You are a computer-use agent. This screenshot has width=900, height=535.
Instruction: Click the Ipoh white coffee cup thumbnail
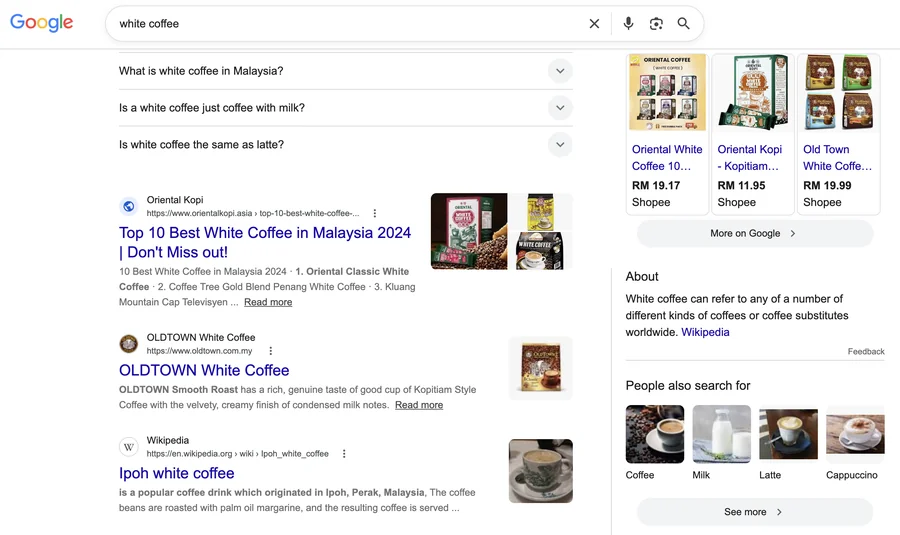click(x=541, y=471)
